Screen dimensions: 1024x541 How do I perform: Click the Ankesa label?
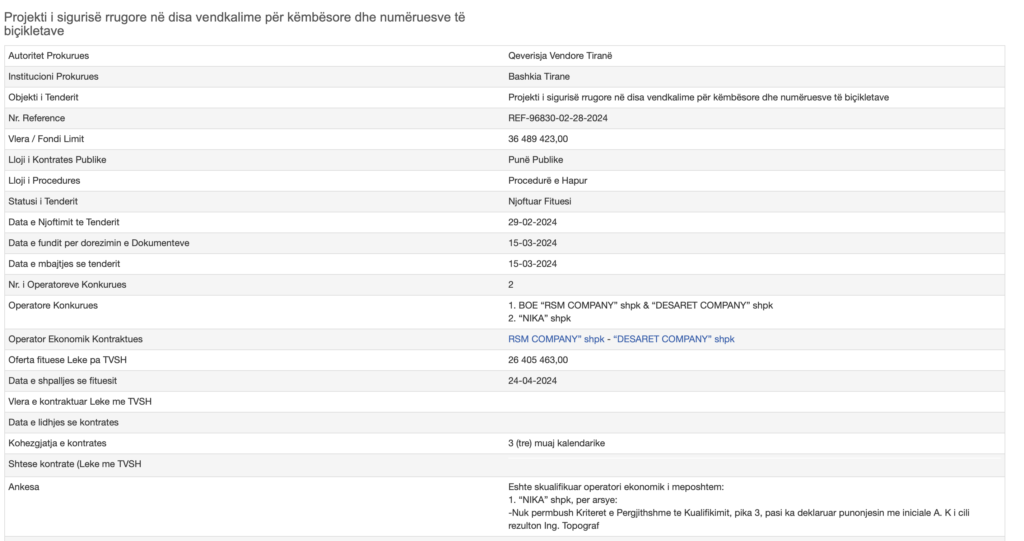click(24, 488)
